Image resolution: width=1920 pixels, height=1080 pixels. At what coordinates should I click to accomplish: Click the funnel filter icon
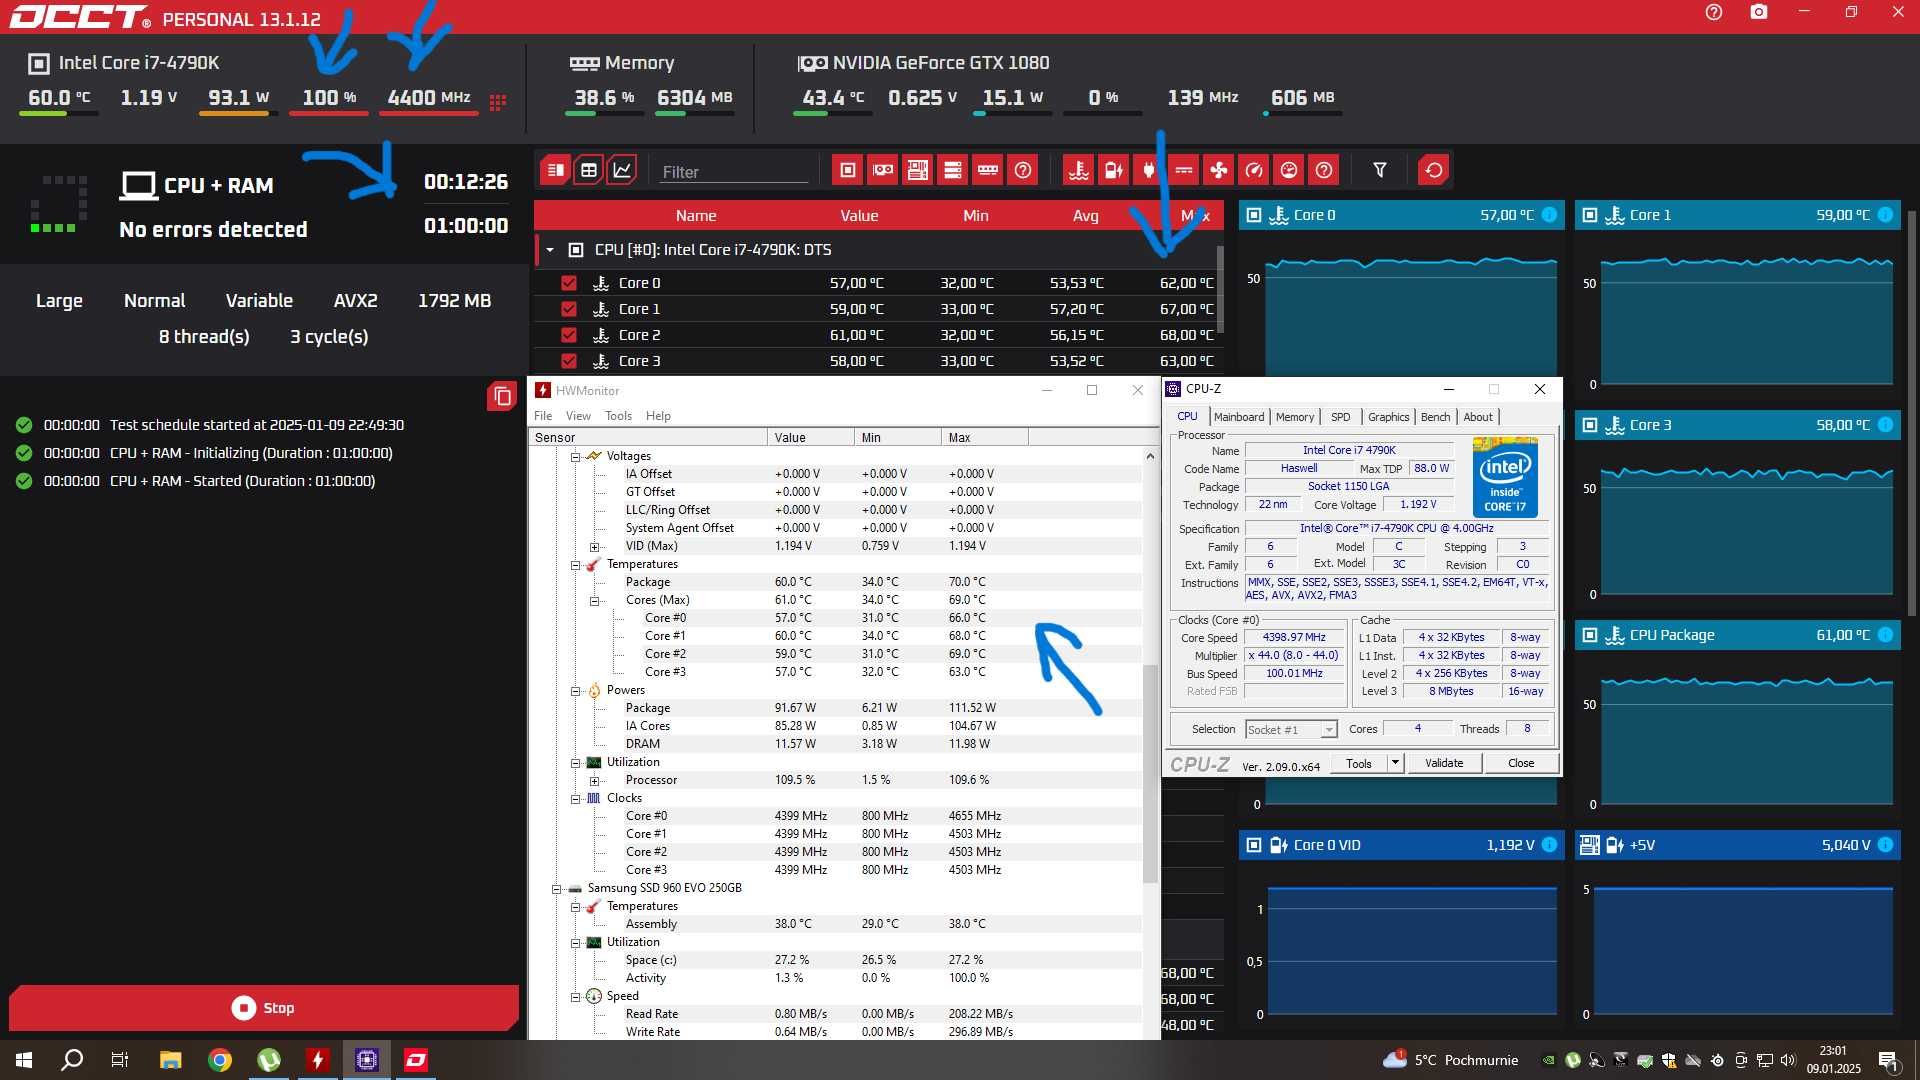(1379, 170)
